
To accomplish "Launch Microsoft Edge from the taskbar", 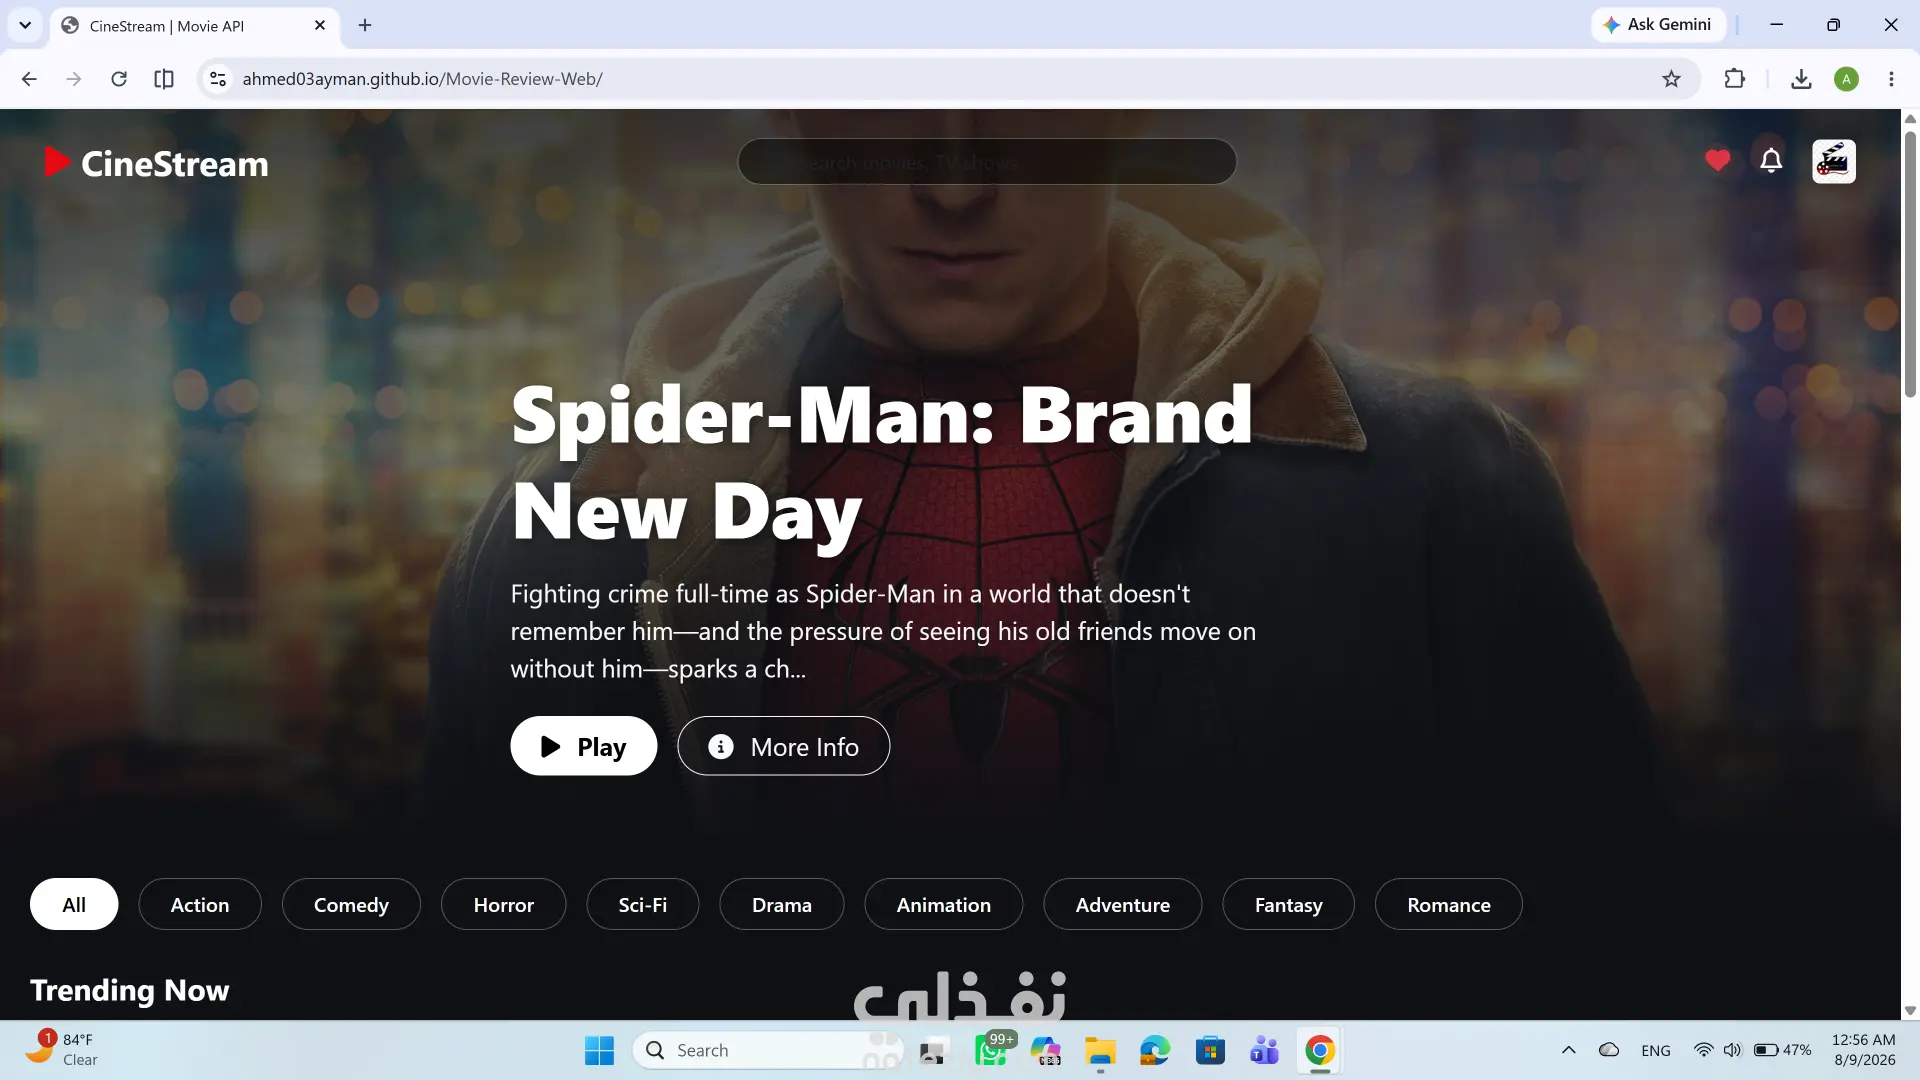I will coord(1155,1051).
